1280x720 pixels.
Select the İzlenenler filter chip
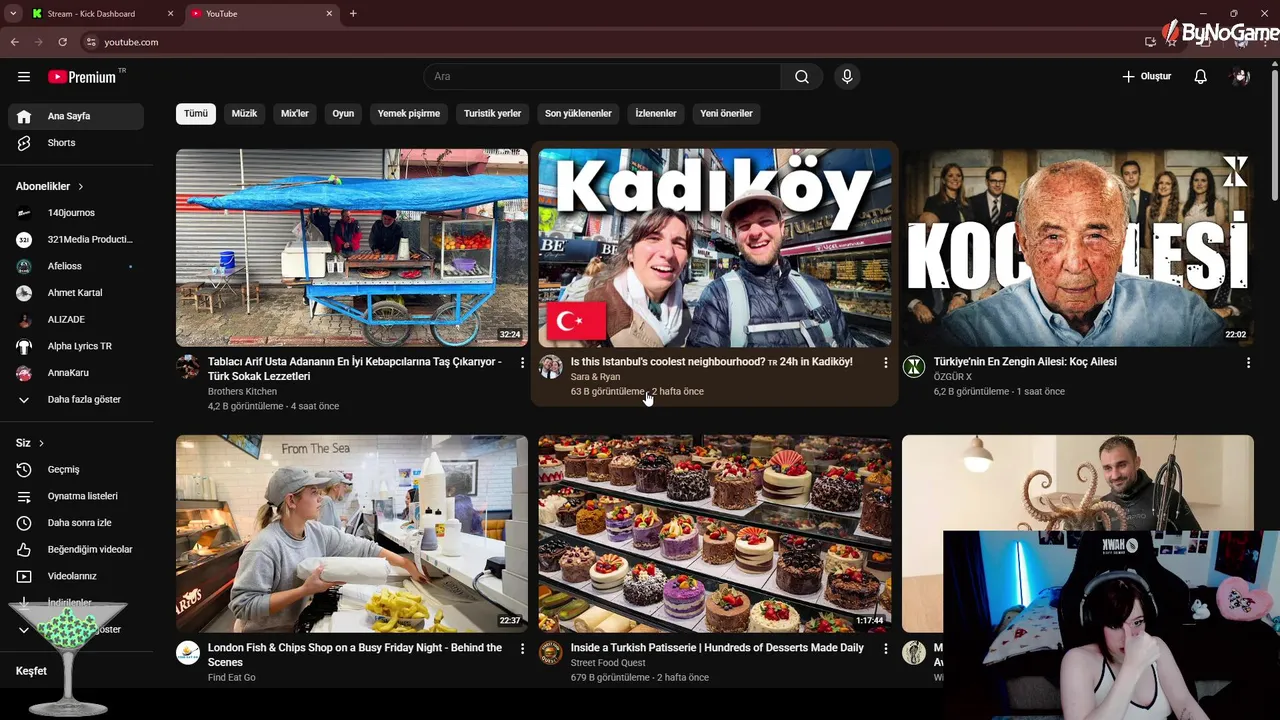coord(656,114)
